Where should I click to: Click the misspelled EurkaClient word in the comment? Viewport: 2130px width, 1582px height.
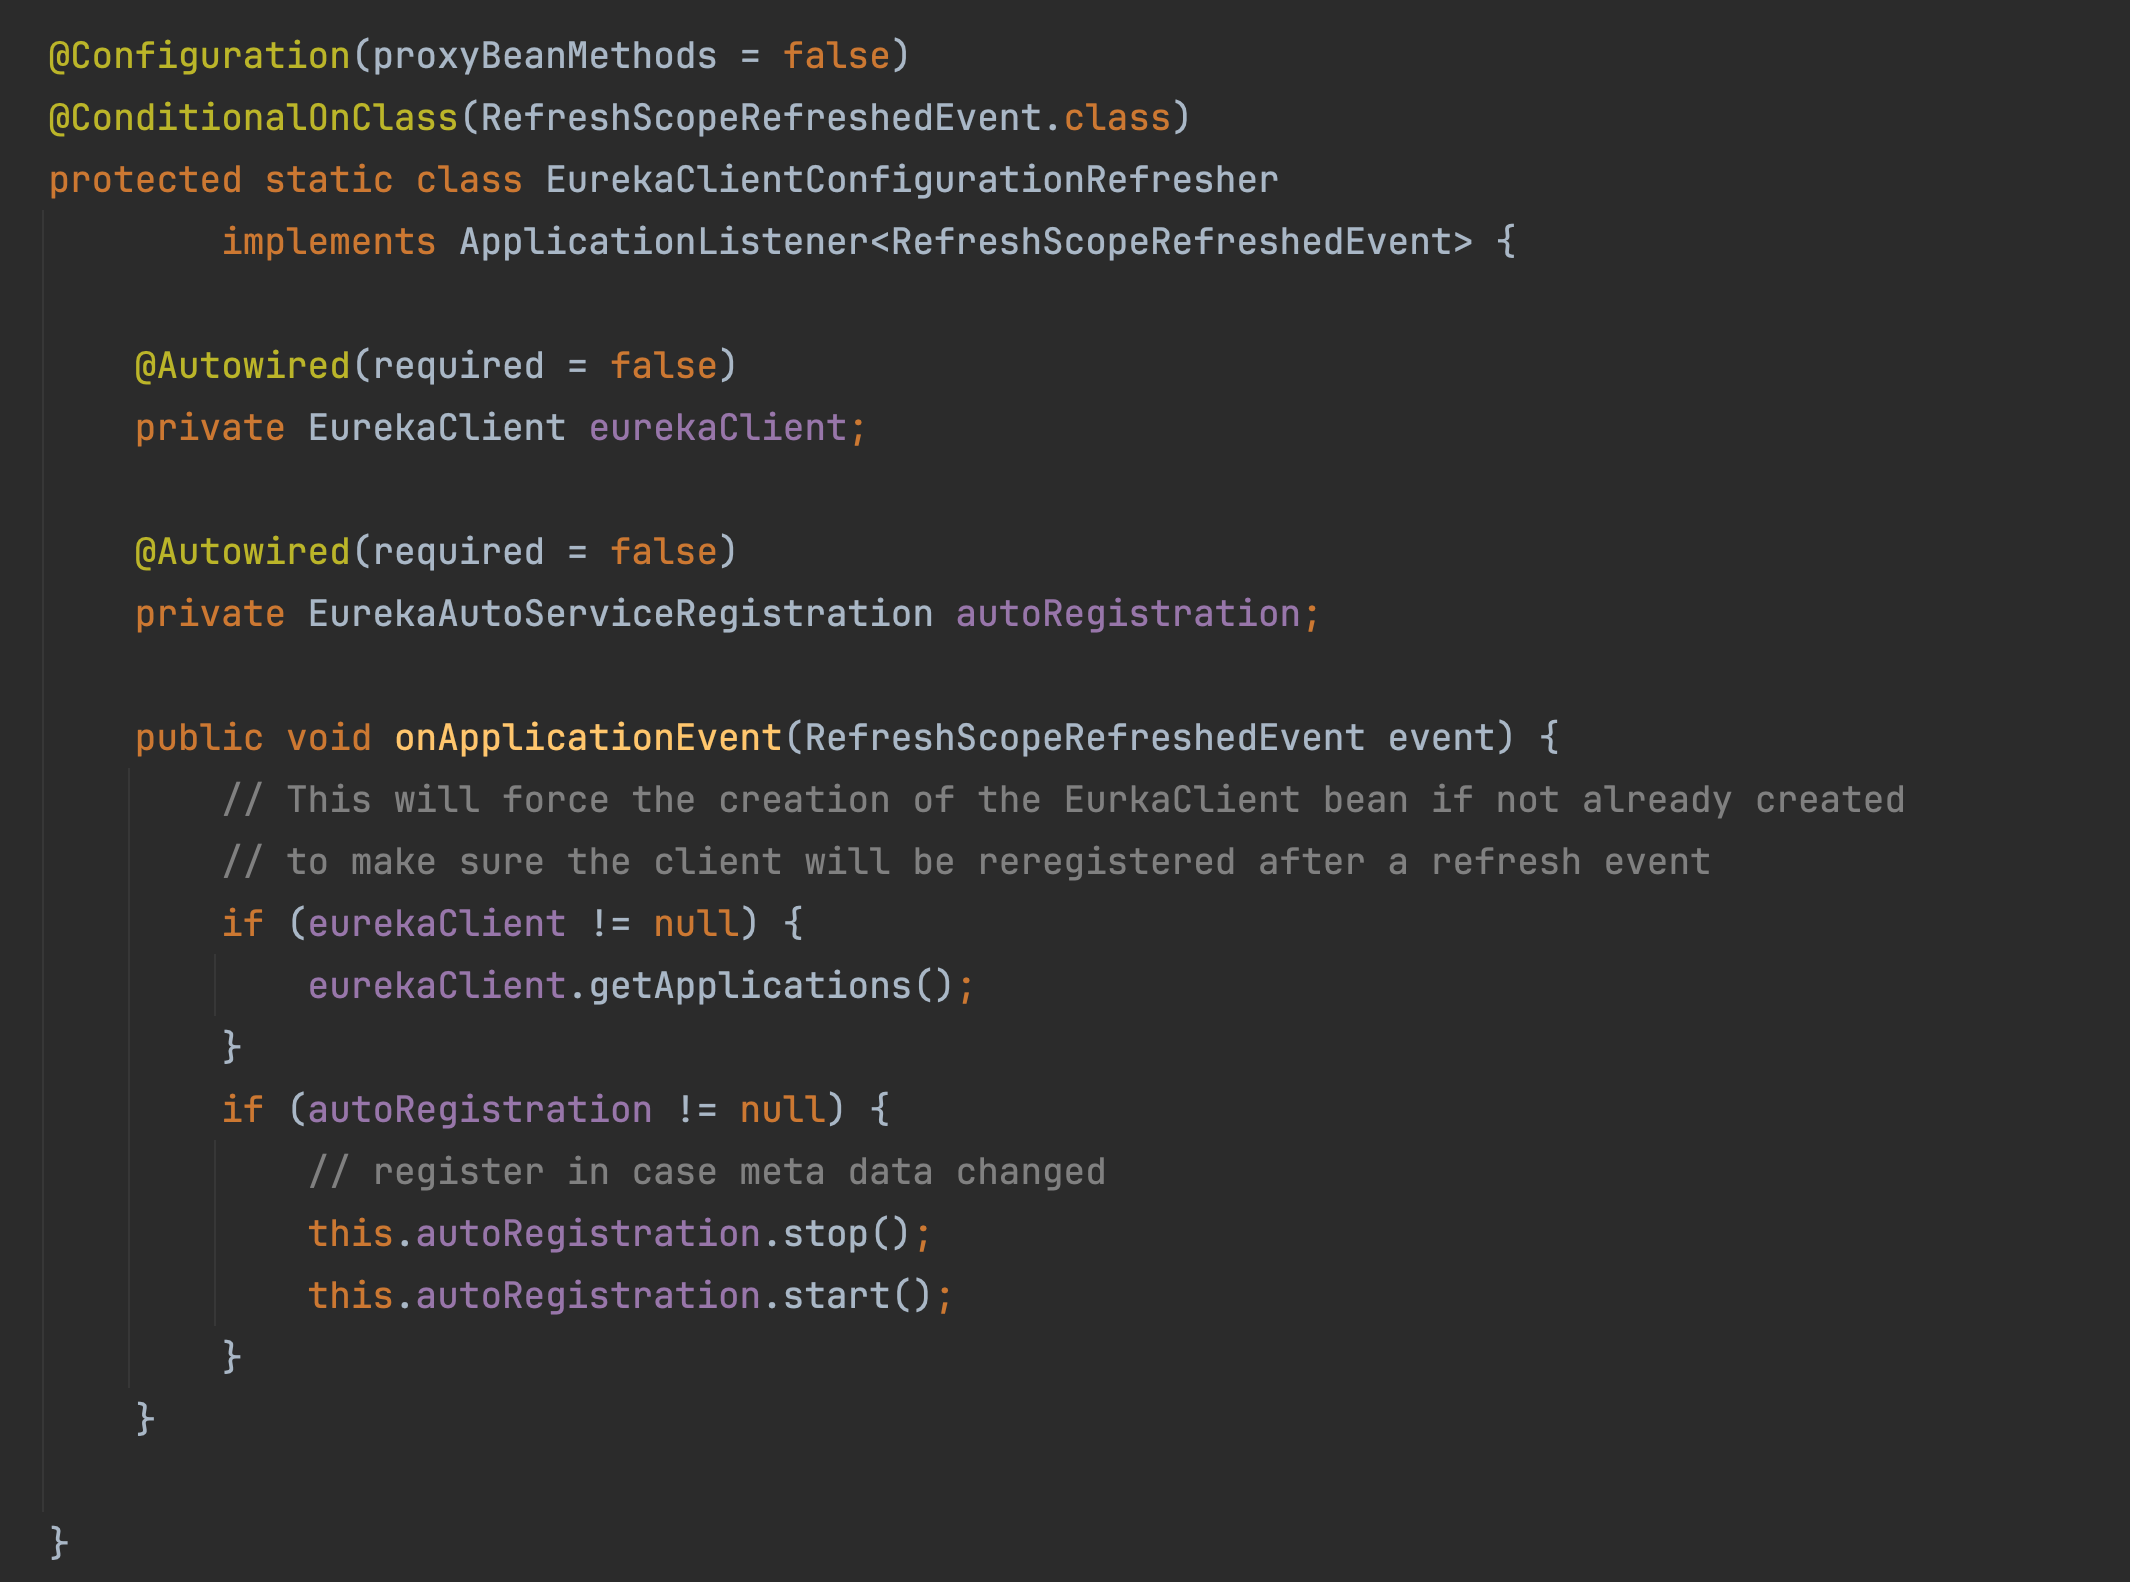tap(1181, 800)
